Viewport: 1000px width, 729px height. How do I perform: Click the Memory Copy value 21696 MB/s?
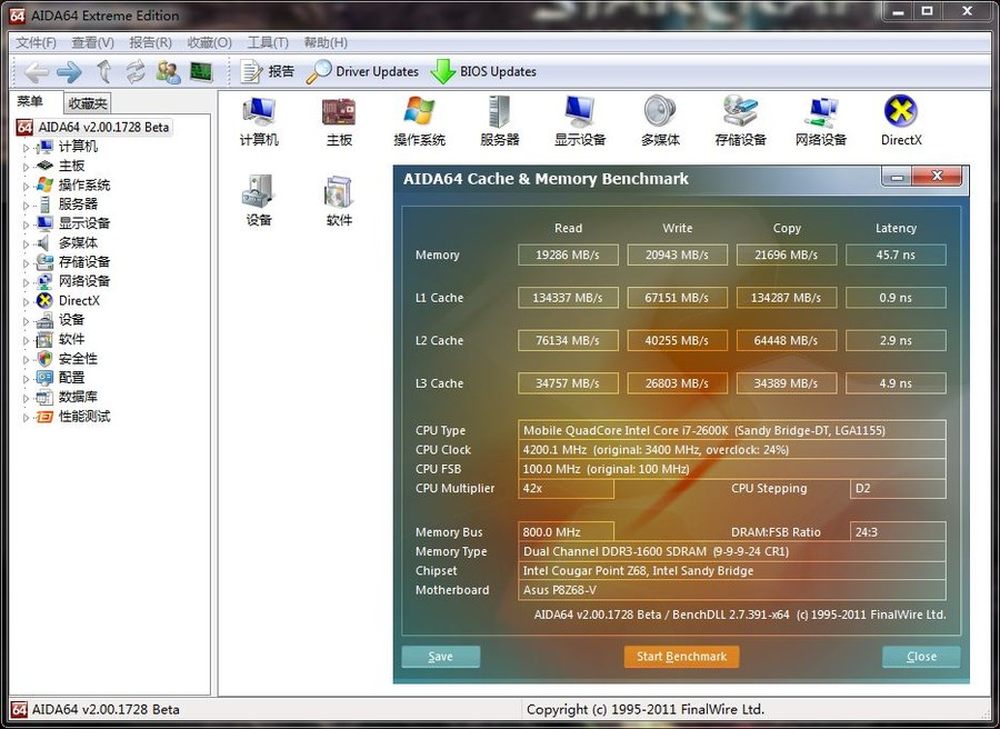(x=786, y=255)
